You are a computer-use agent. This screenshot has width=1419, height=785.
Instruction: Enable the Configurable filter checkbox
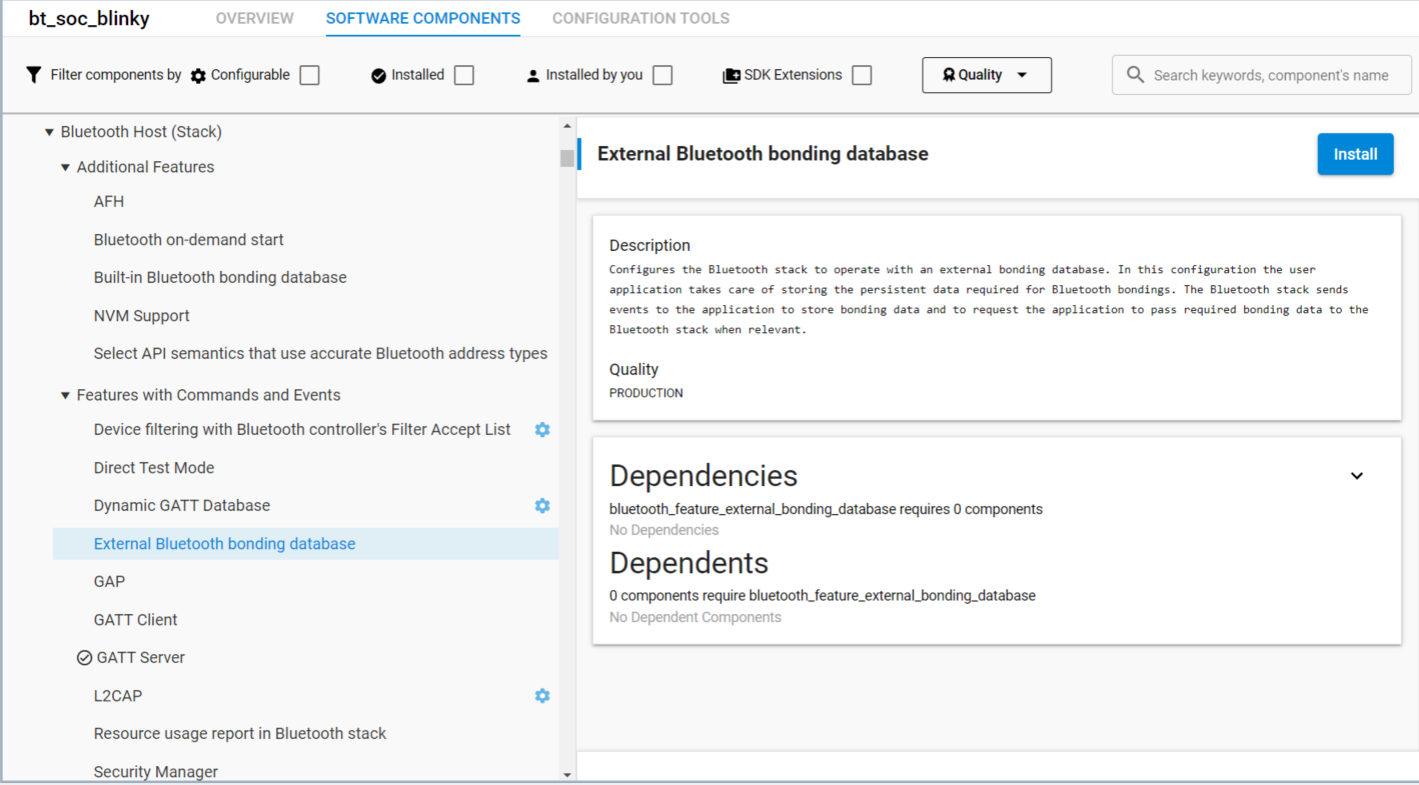(309, 74)
